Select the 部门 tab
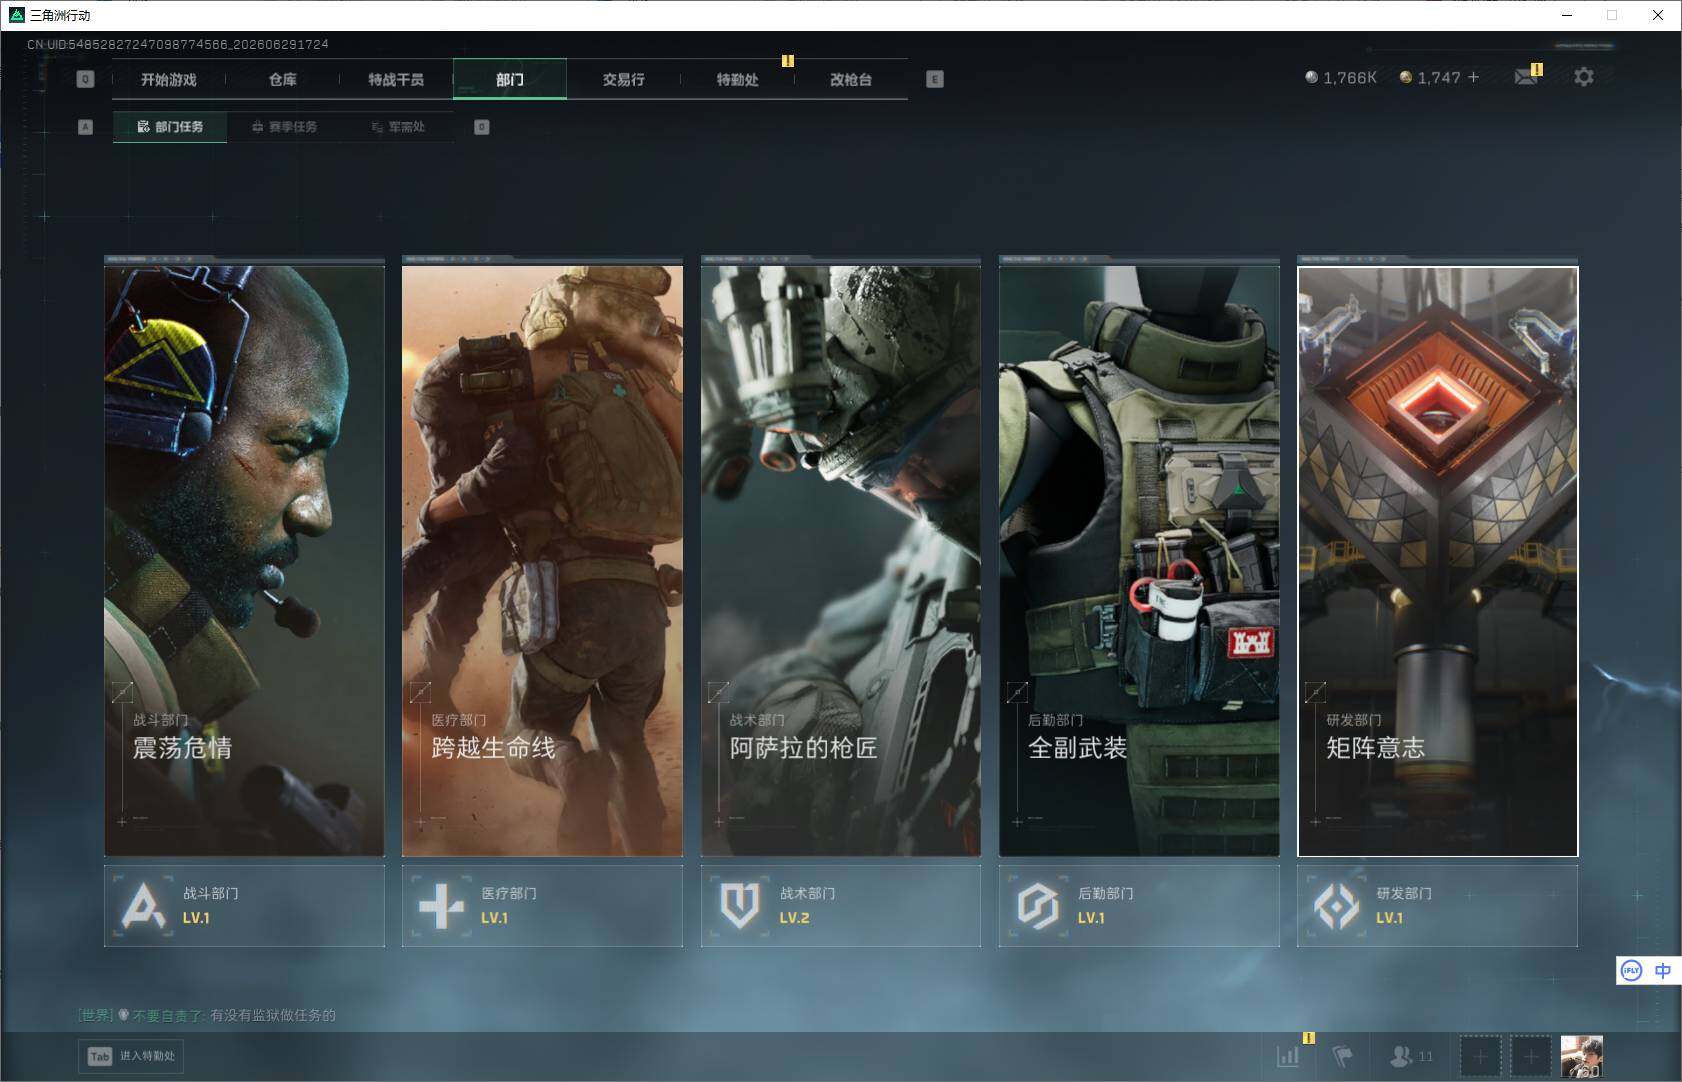The image size is (1682, 1082). pos(510,79)
